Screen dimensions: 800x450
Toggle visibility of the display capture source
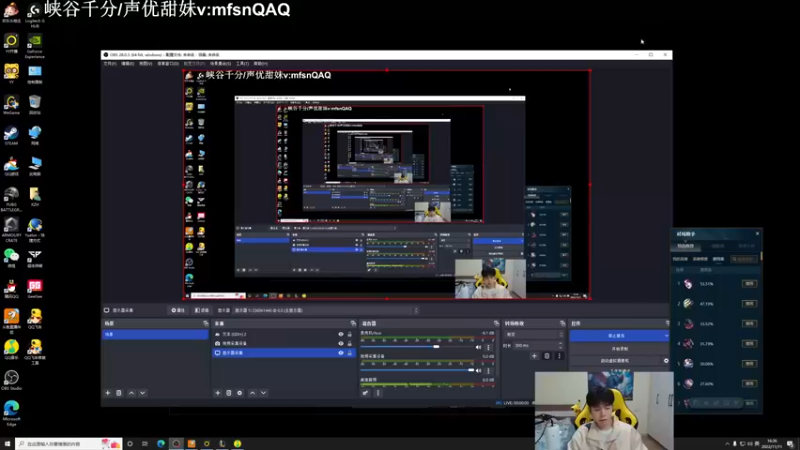[341, 353]
